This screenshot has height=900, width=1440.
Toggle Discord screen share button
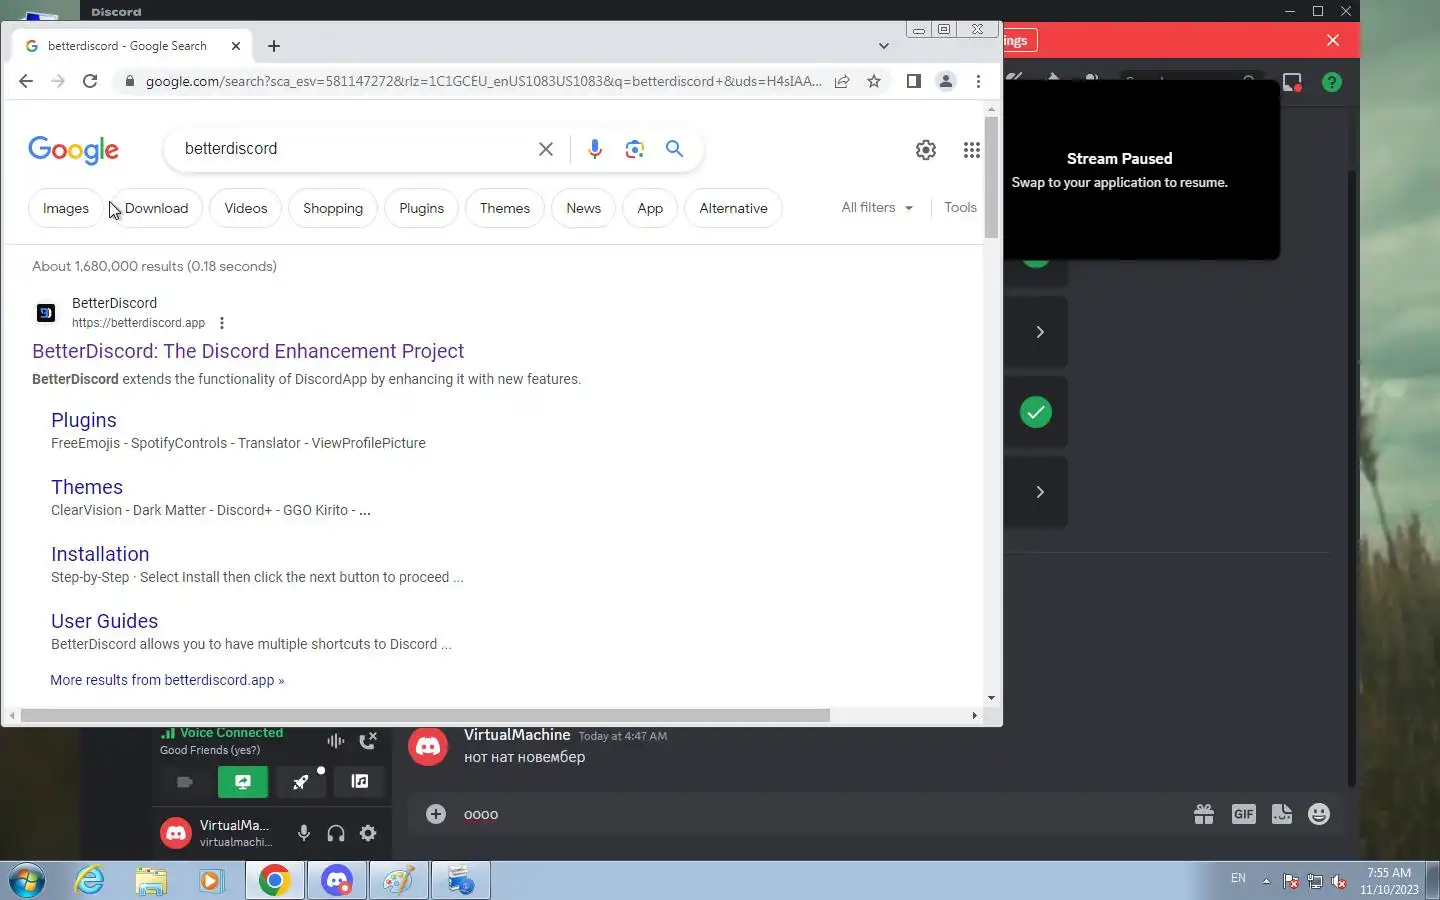243,782
